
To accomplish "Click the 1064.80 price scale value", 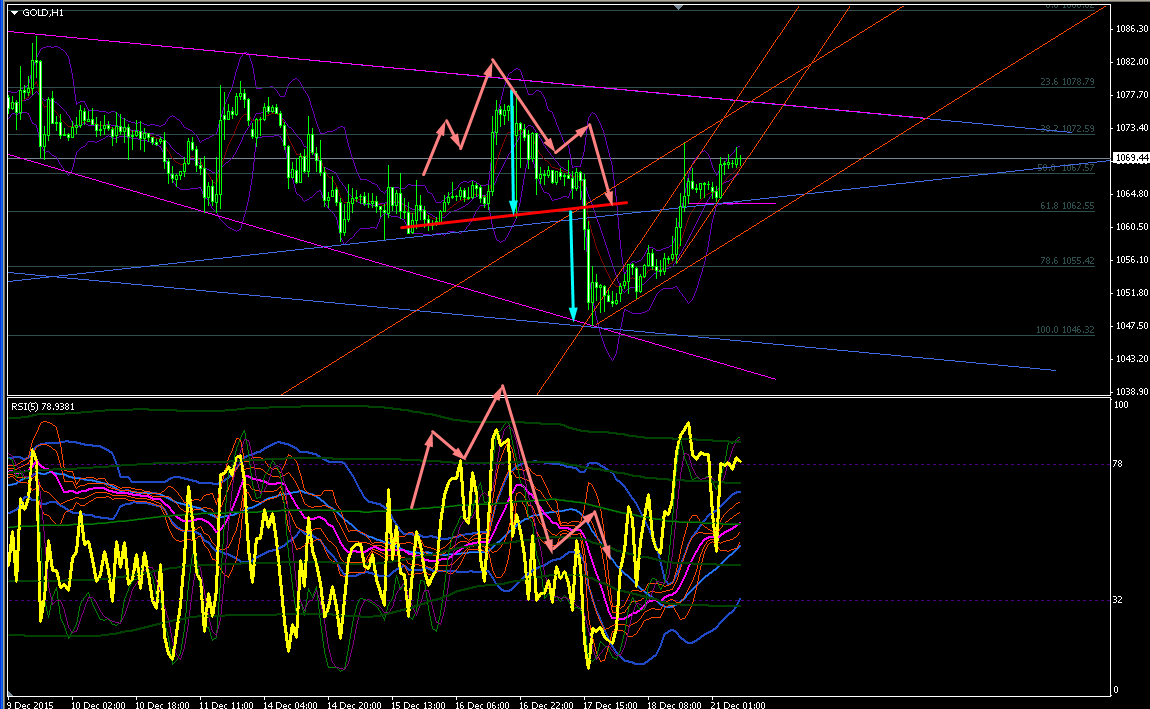I will (1132, 194).
